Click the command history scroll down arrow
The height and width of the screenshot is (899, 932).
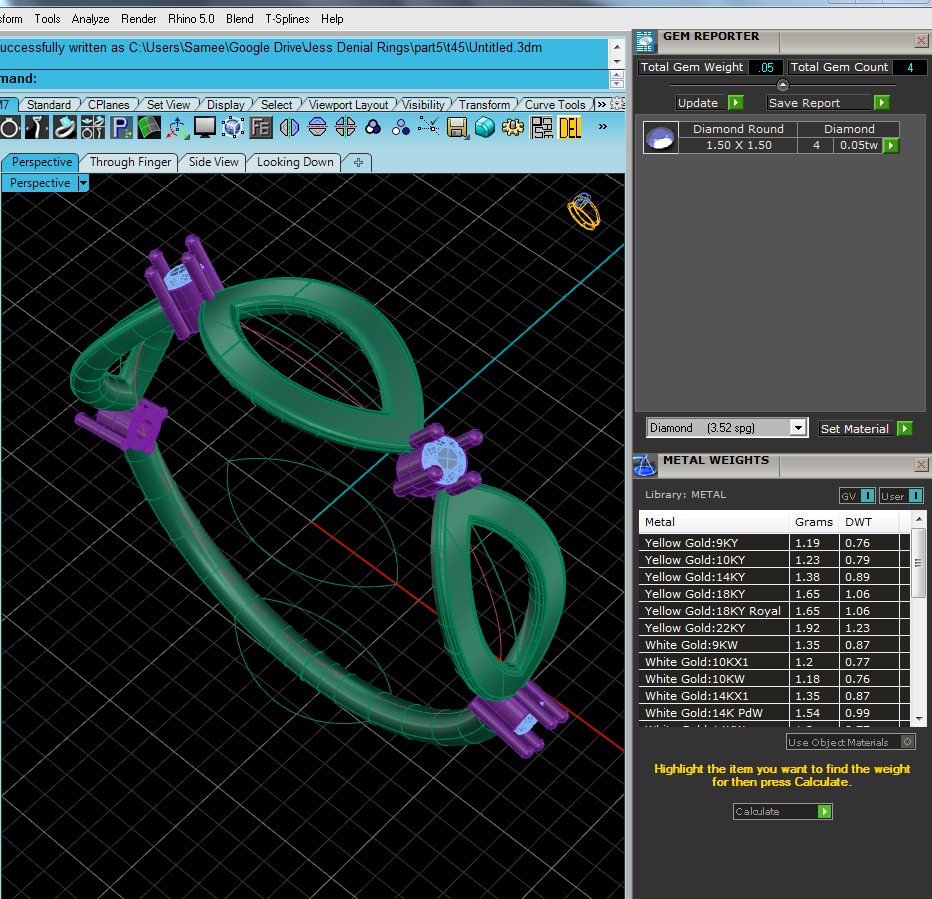pos(617,62)
